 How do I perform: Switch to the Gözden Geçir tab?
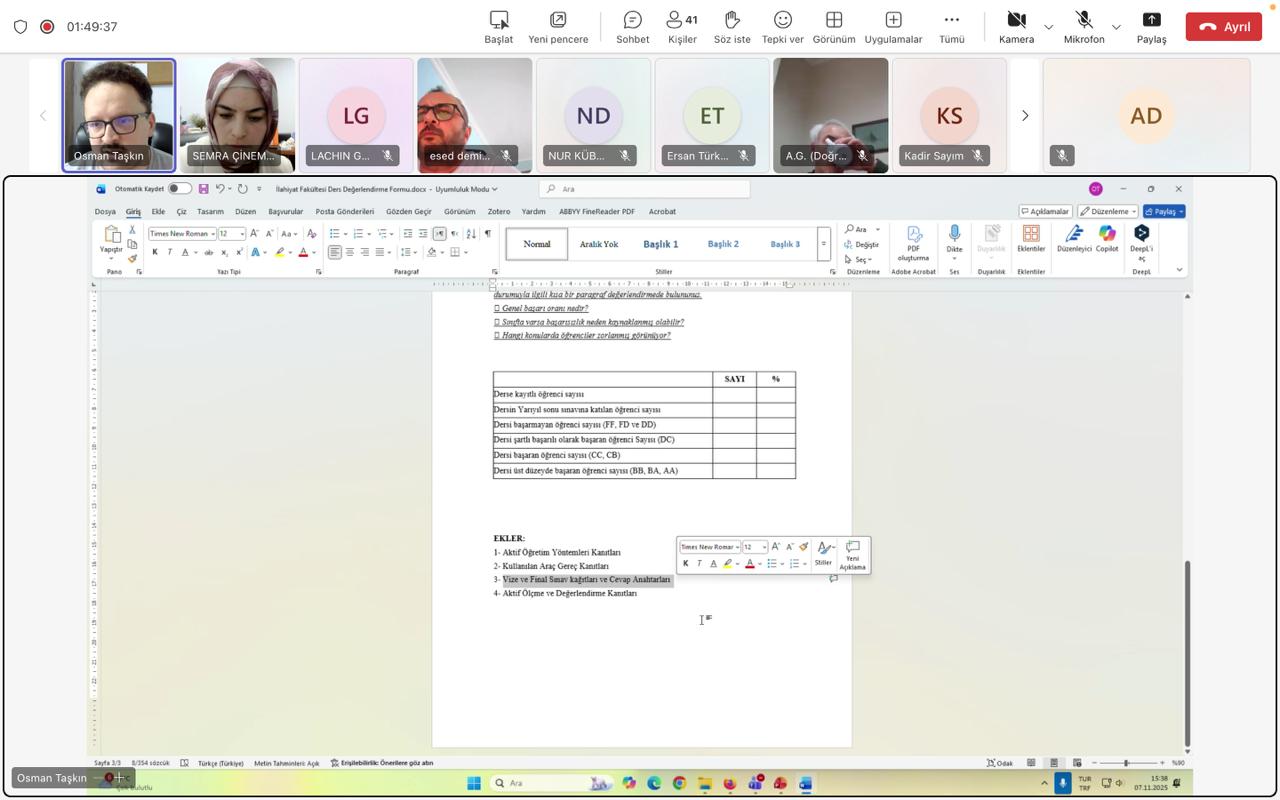pos(408,212)
